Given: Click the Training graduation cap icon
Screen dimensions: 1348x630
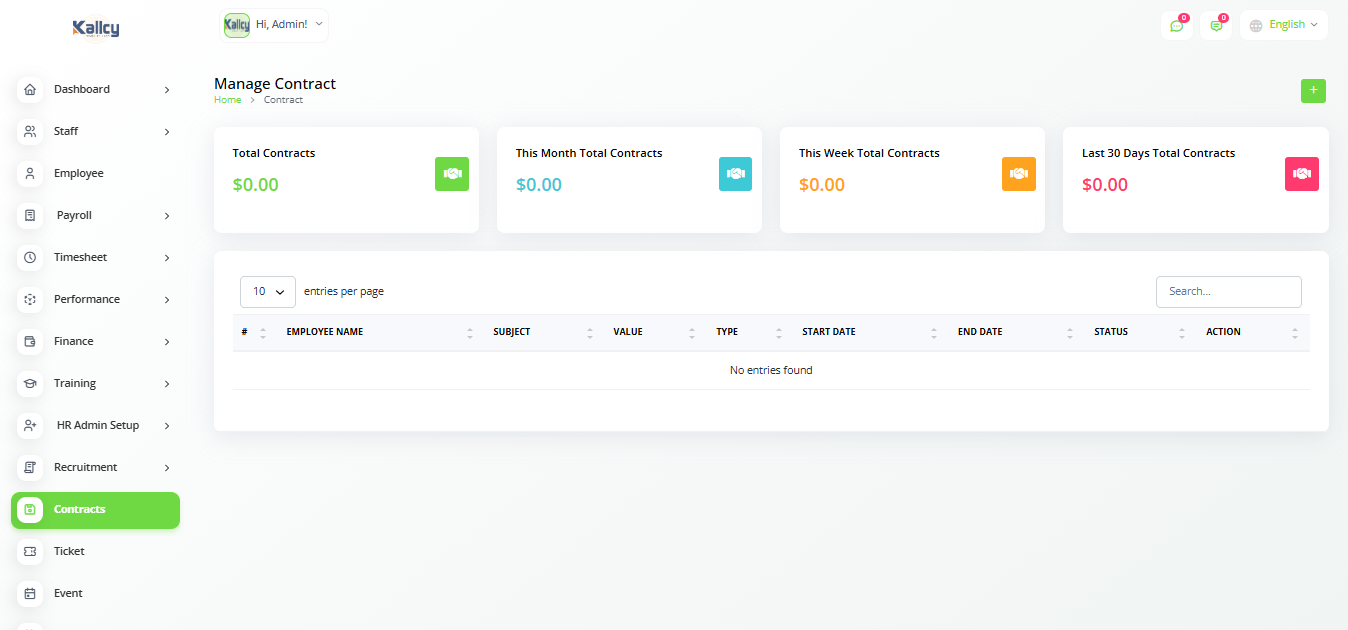Looking at the screenshot, I should 30,383.
